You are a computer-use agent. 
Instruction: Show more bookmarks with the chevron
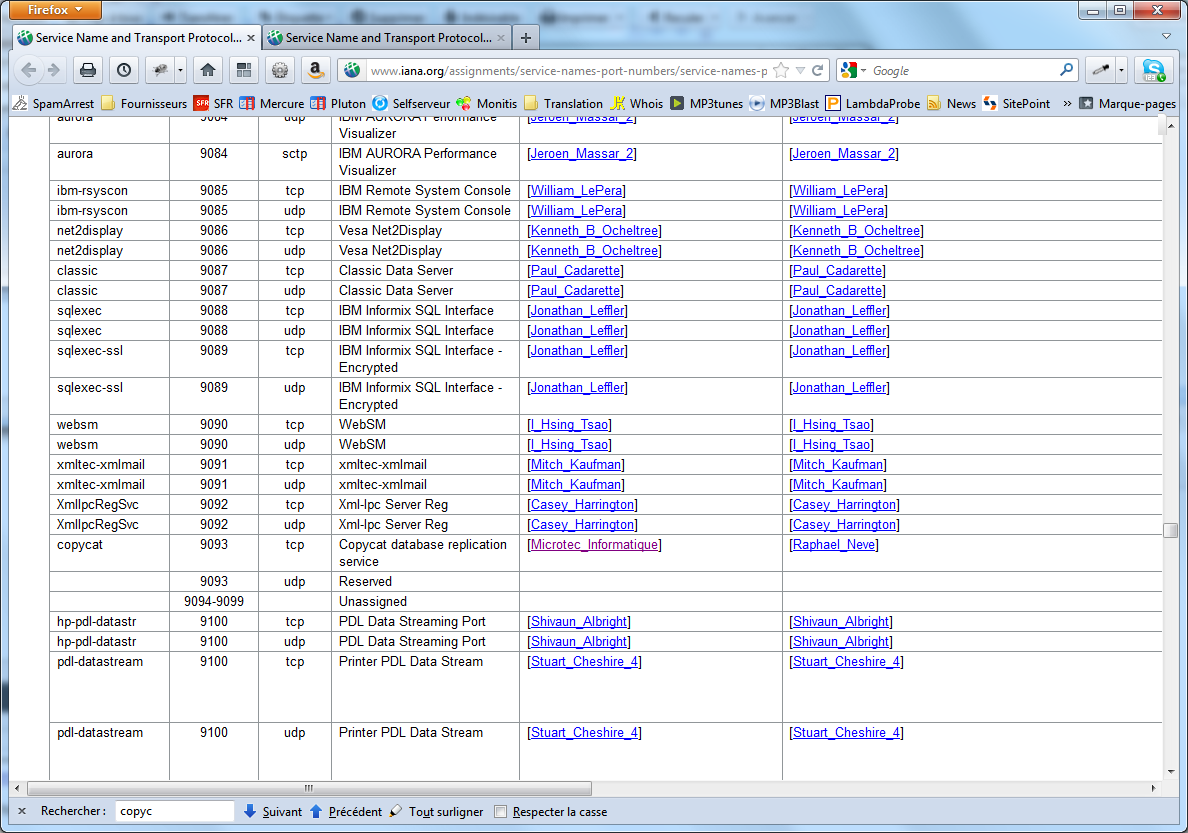point(1067,104)
